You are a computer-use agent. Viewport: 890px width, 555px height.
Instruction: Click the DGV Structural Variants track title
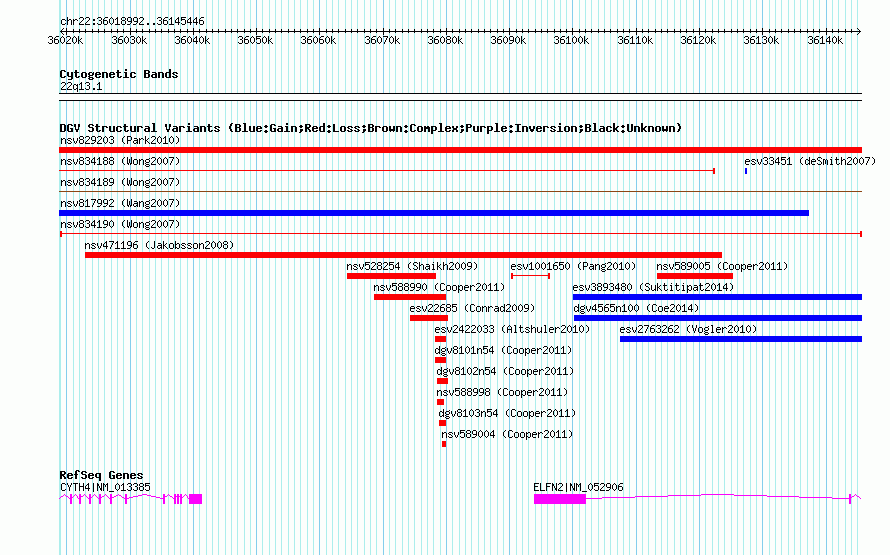pos(370,128)
